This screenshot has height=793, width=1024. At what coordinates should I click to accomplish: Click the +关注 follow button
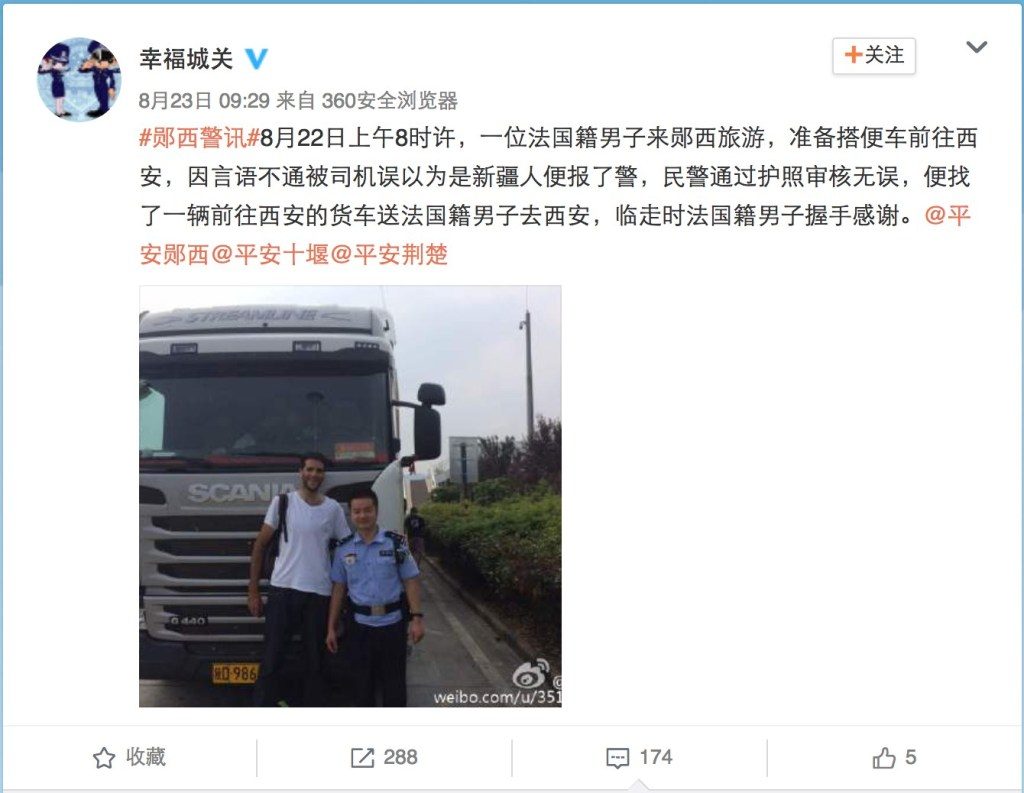[x=874, y=56]
